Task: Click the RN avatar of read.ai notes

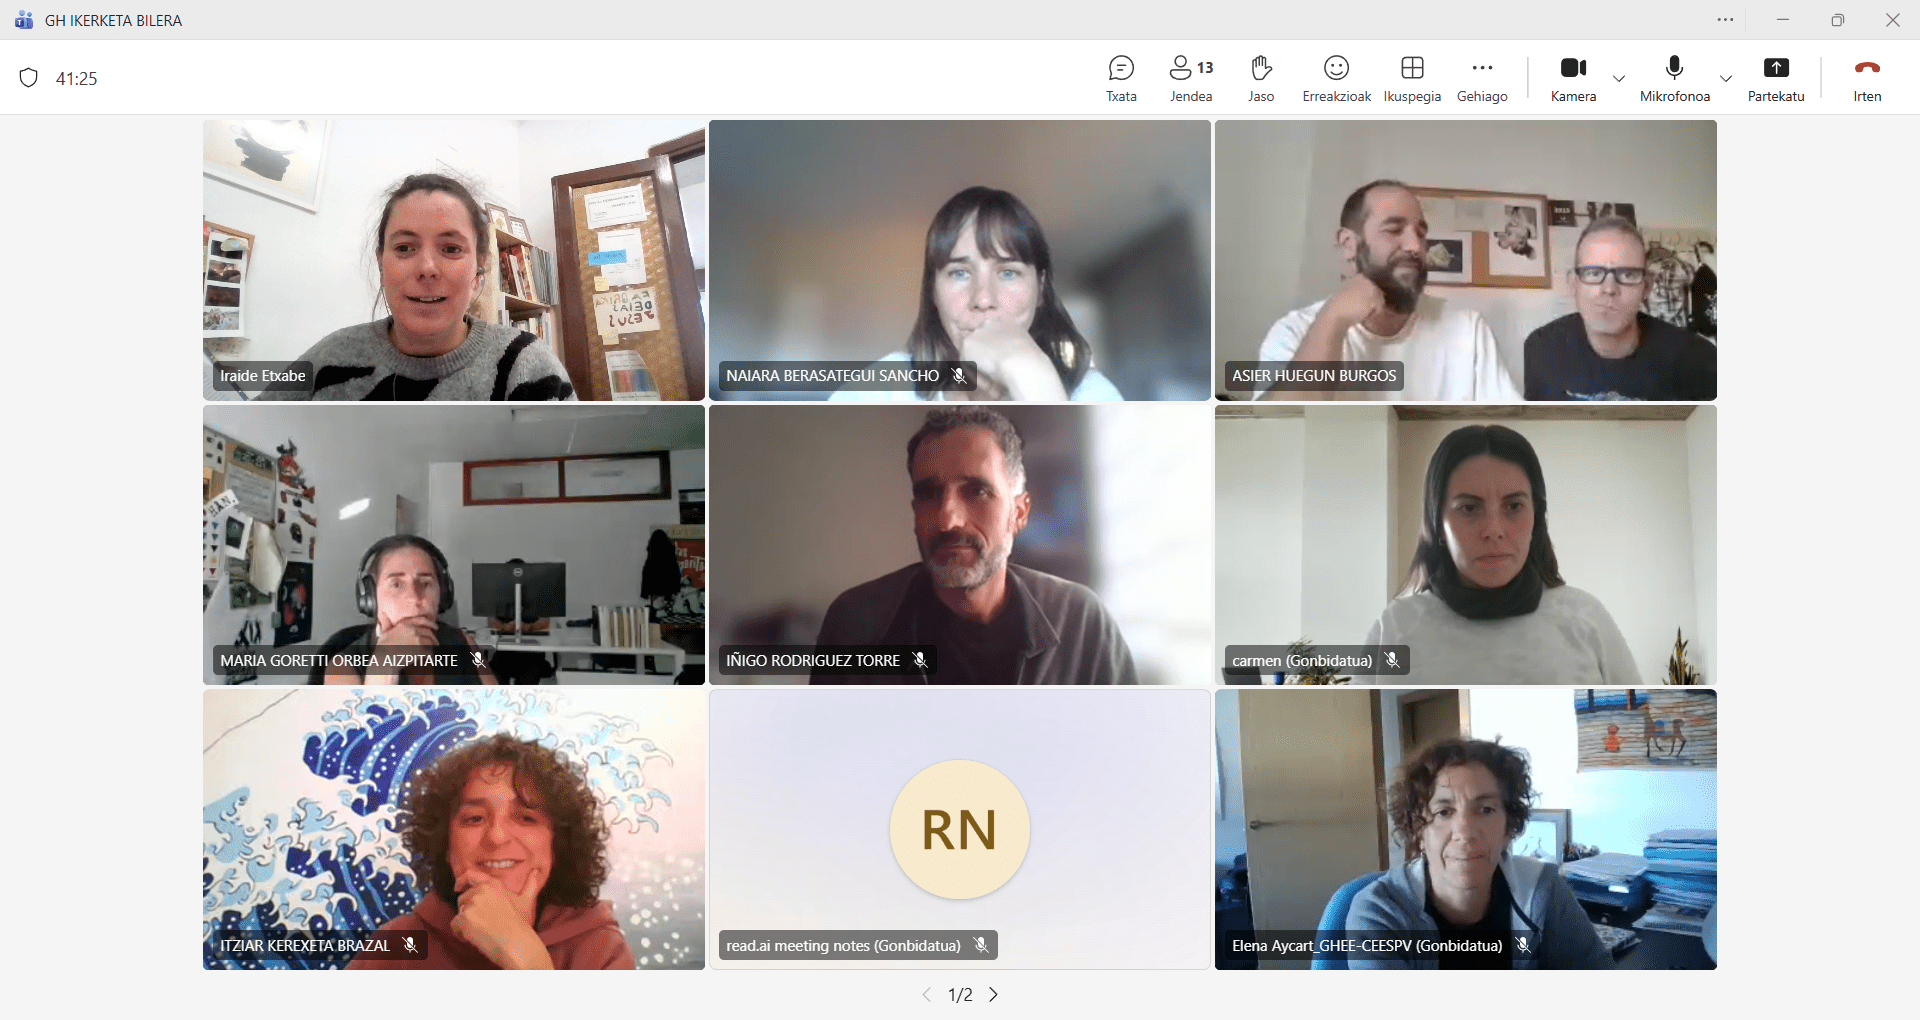Action: click(959, 829)
